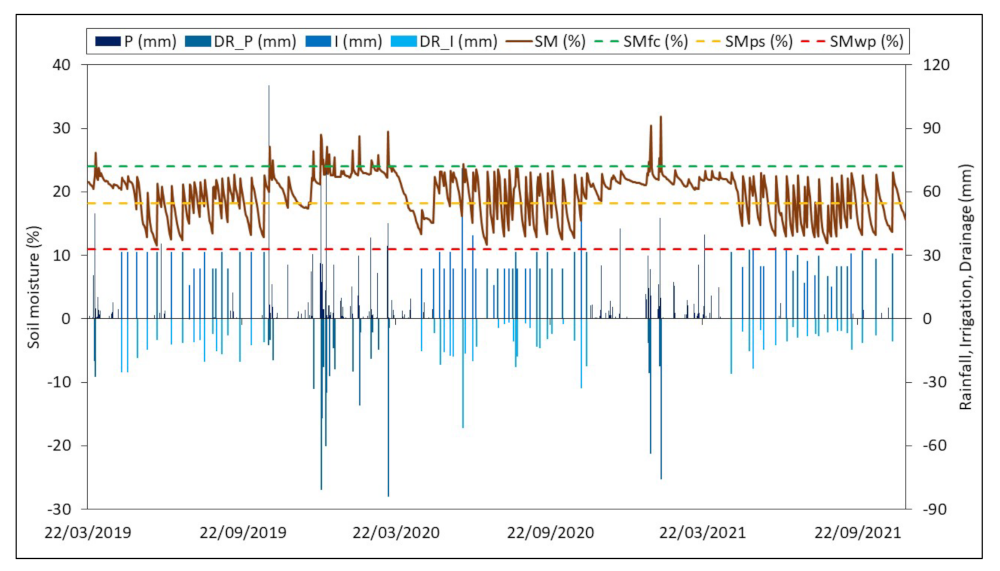Select the SM (%) brown line legend entry
This screenshot has width=1000, height=571.
tap(546, 41)
